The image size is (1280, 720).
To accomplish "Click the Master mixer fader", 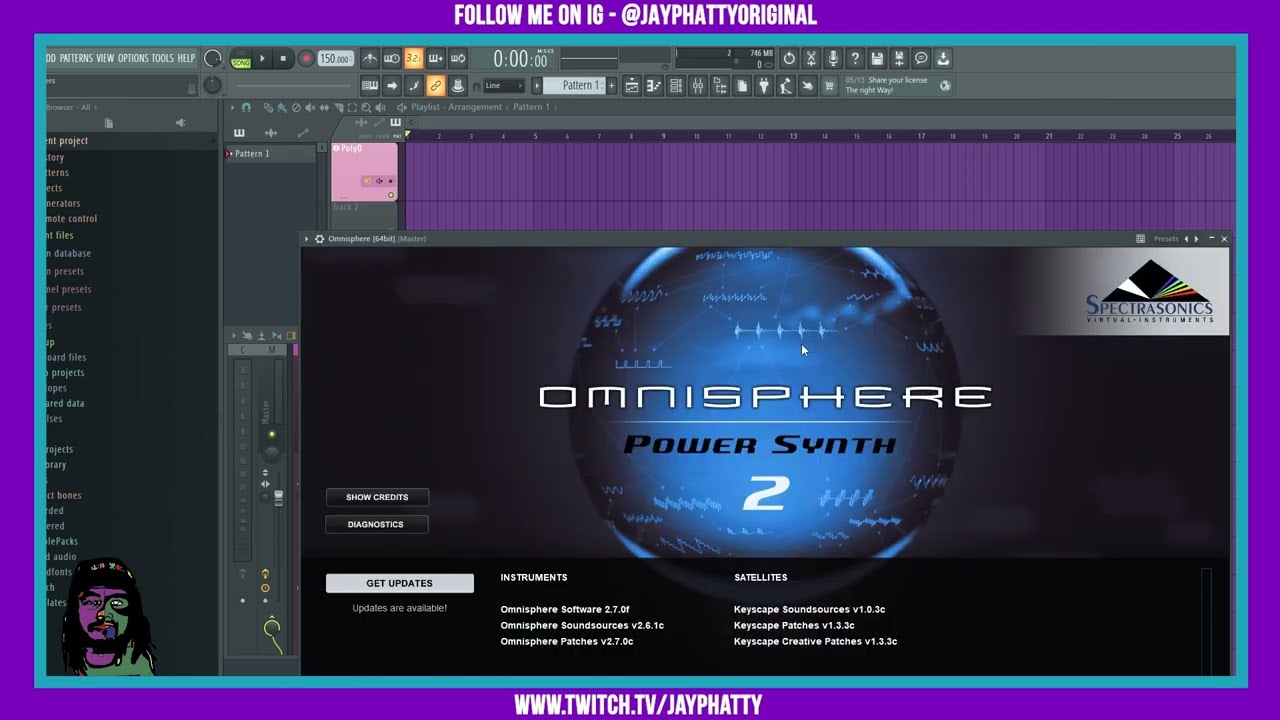I will click(x=279, y=497).
